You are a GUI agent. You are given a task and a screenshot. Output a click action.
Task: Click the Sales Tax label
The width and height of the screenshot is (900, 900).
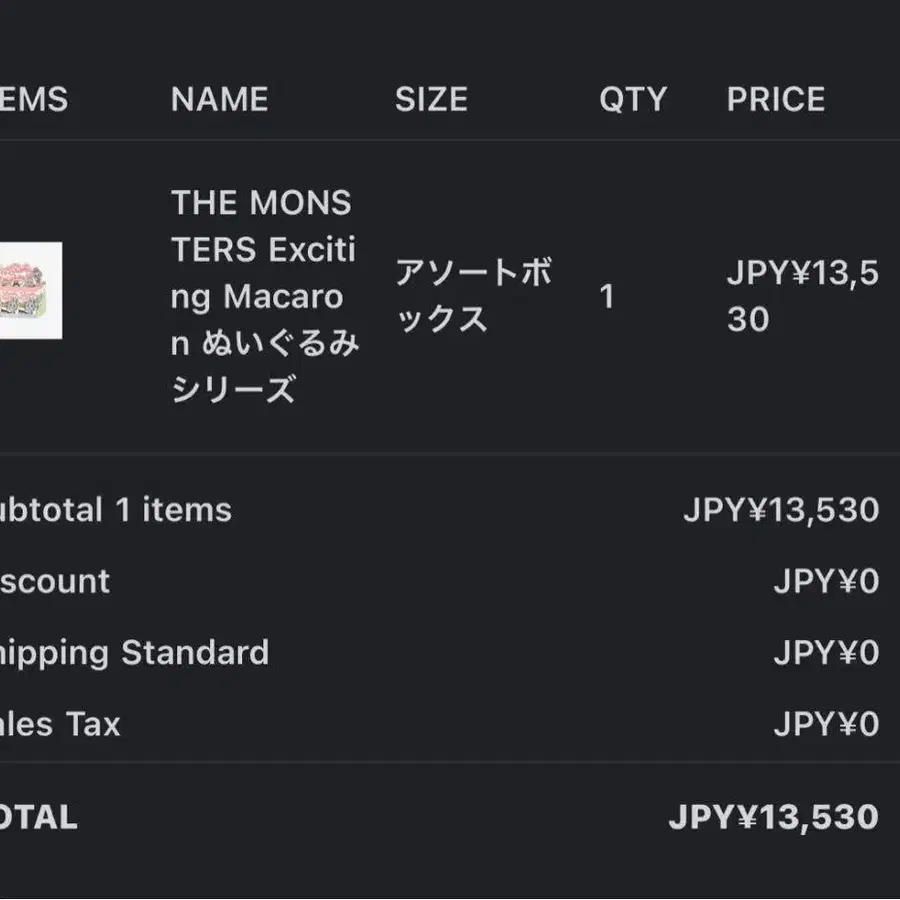tap(60, 724)
